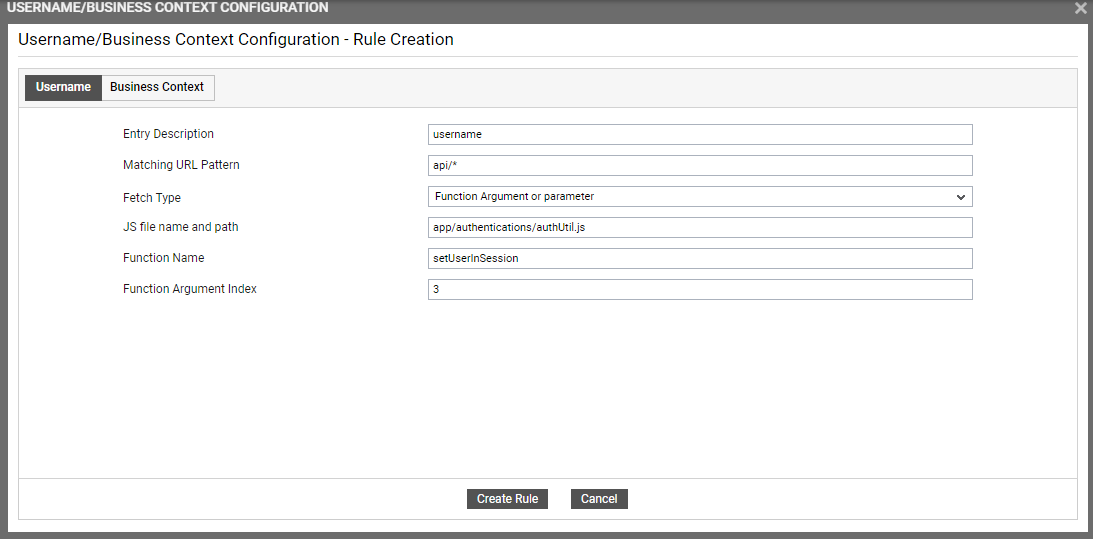Image resolution: width=1093 pixels, height=539 pixels.
Task: Click the 'Matching URL Pattern' label
Action: pos(181,165)
